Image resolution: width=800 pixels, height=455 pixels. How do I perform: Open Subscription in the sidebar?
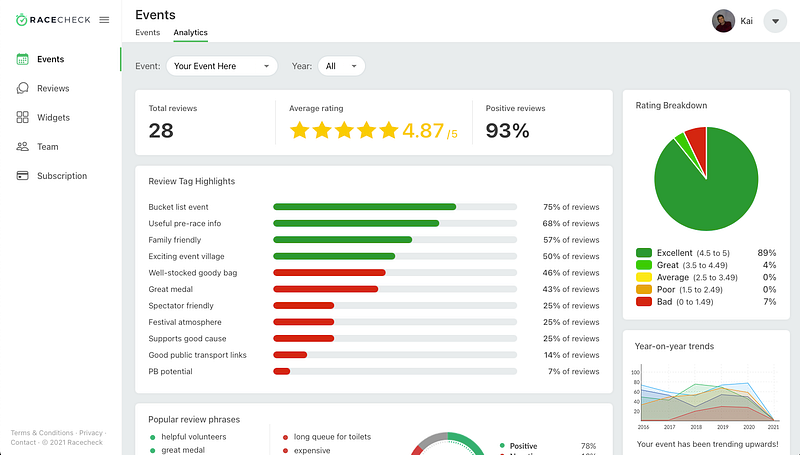62,175
